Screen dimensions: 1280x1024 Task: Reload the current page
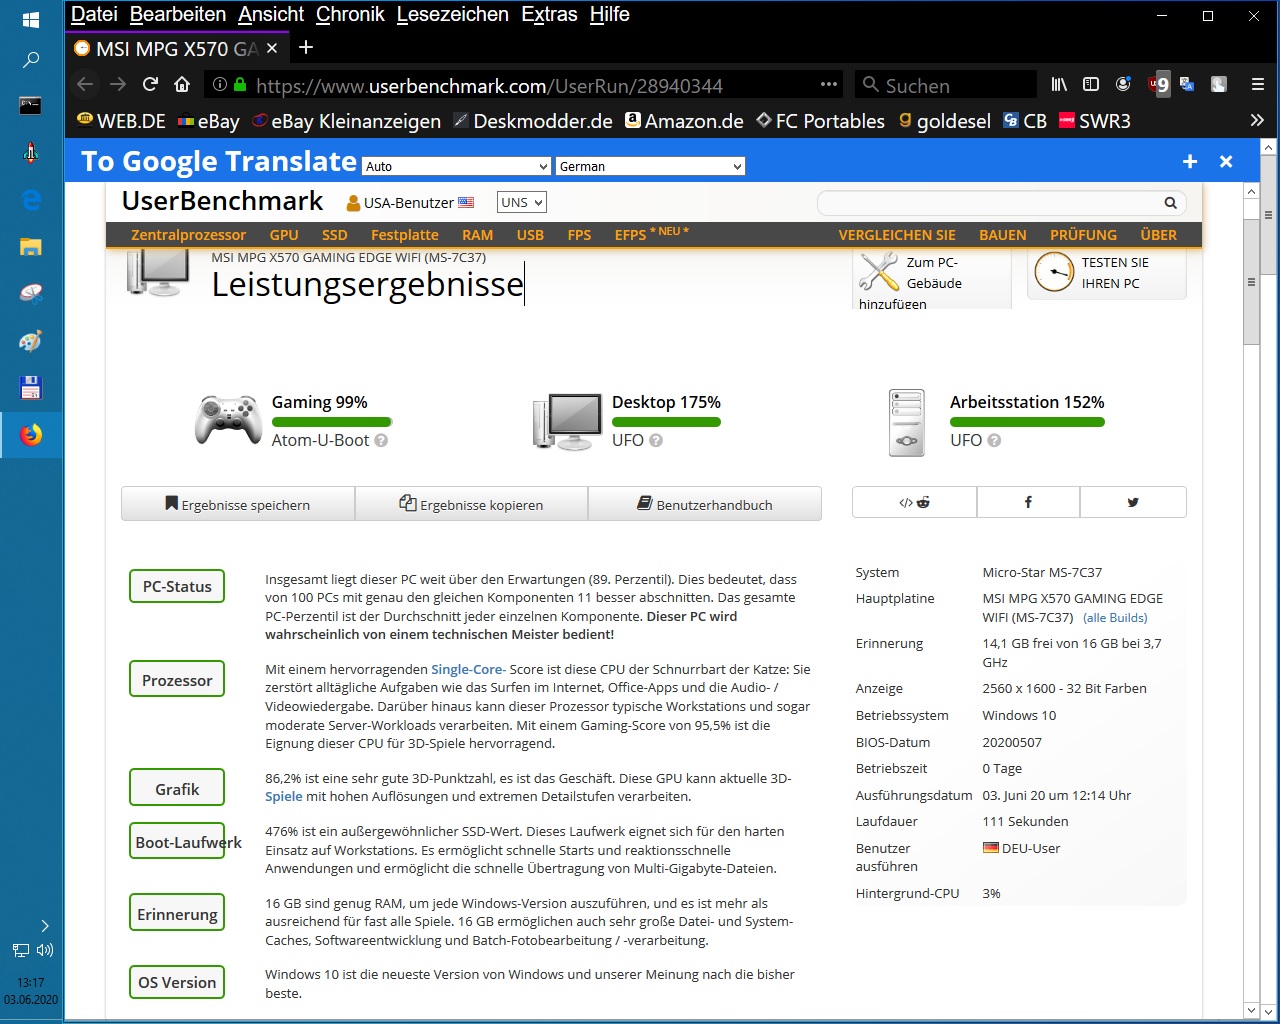tap(150, 84)
